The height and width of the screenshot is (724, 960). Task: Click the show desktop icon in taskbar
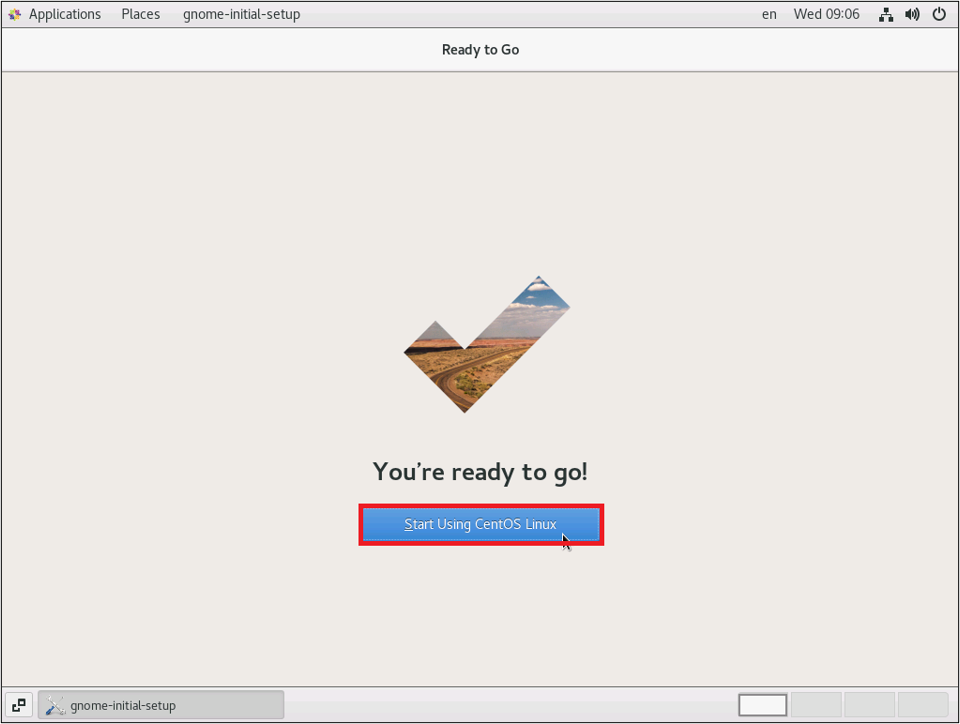click(x=18, y=705)
